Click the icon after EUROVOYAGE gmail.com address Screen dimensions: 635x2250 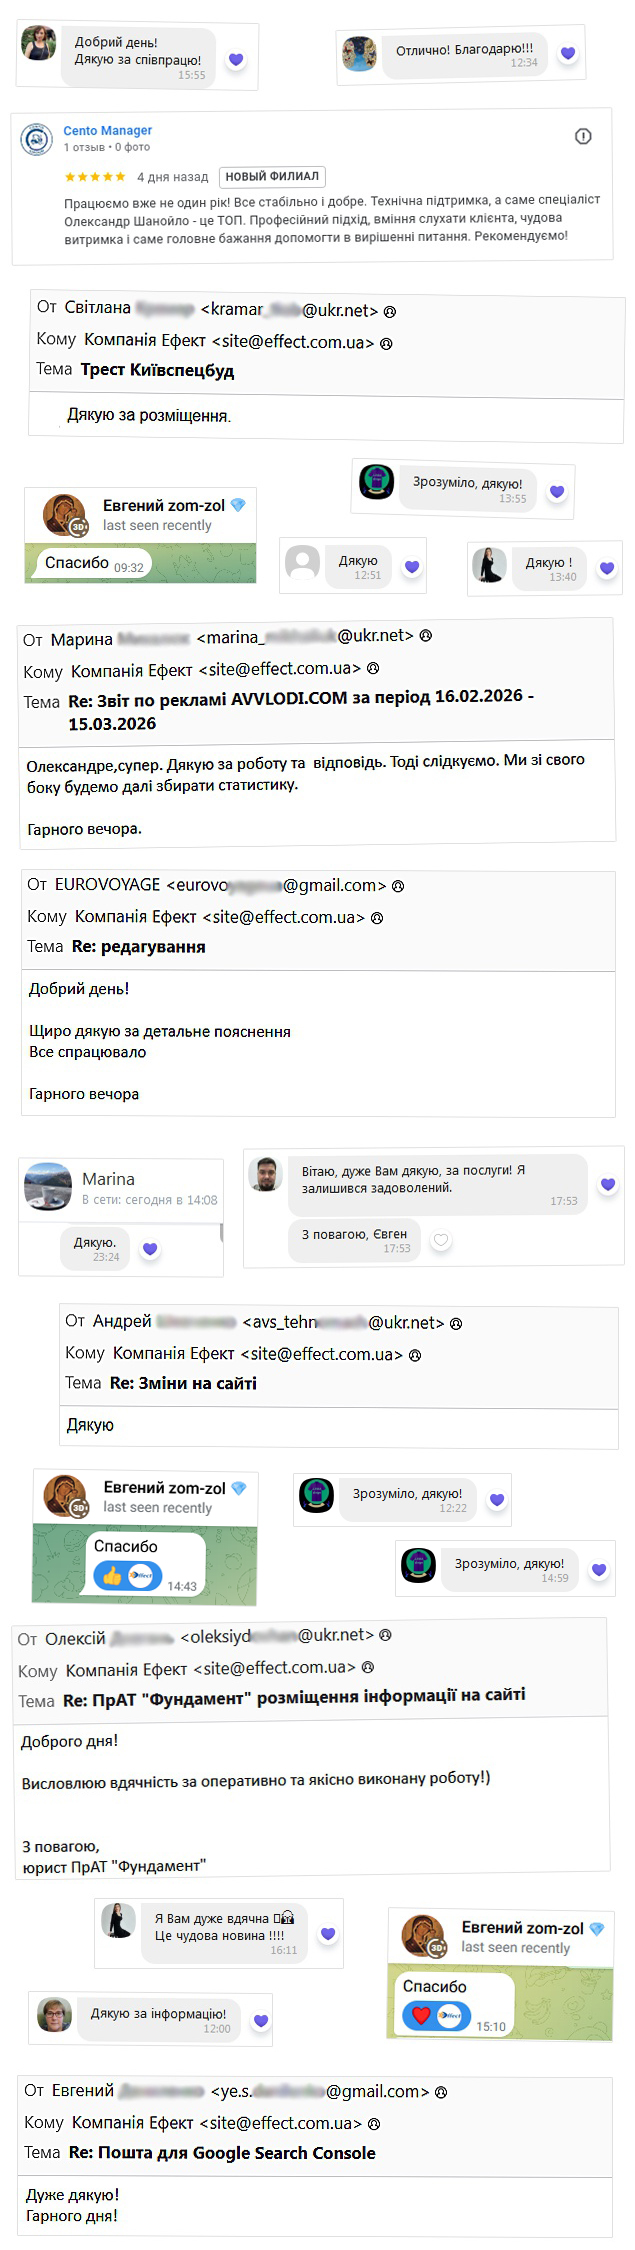(398, 885)
